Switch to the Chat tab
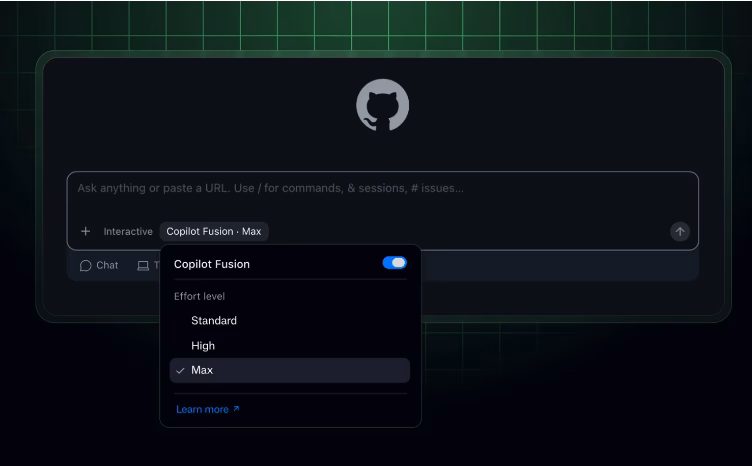This screenshot has height=466, width=752. click(x=99, y=266)
